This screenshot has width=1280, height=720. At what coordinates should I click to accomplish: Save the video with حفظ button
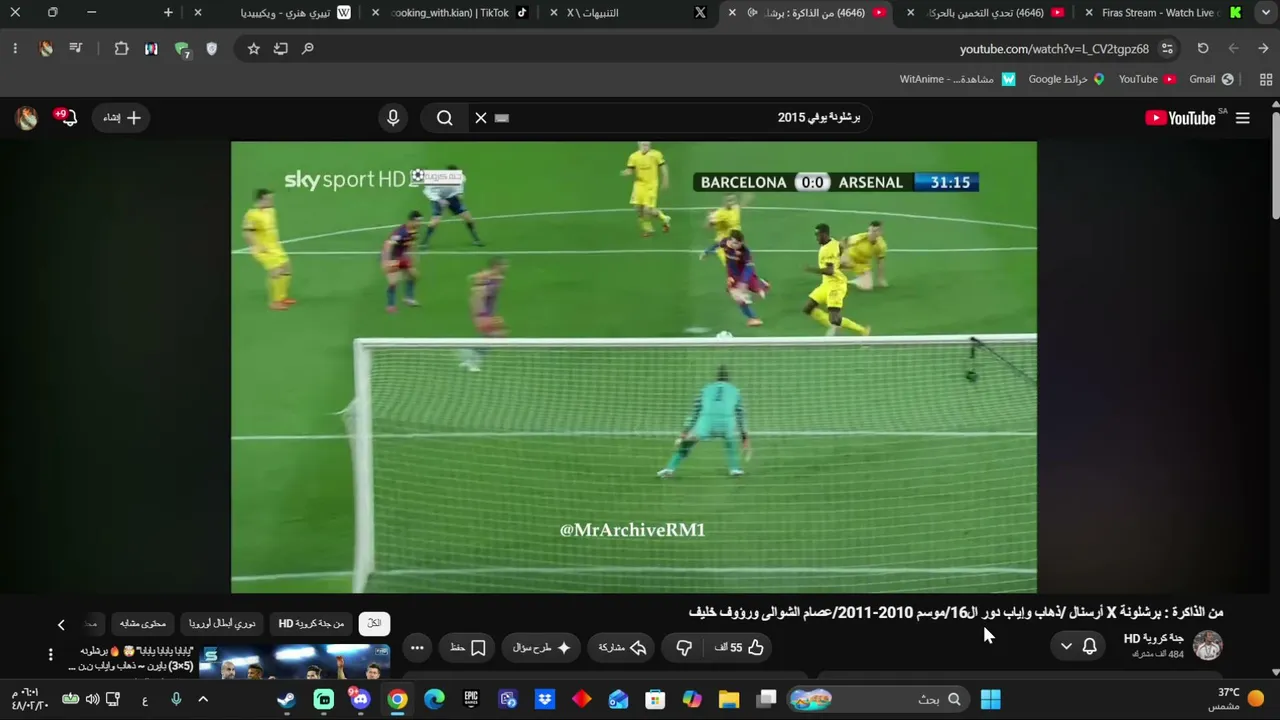pos(467,648)
